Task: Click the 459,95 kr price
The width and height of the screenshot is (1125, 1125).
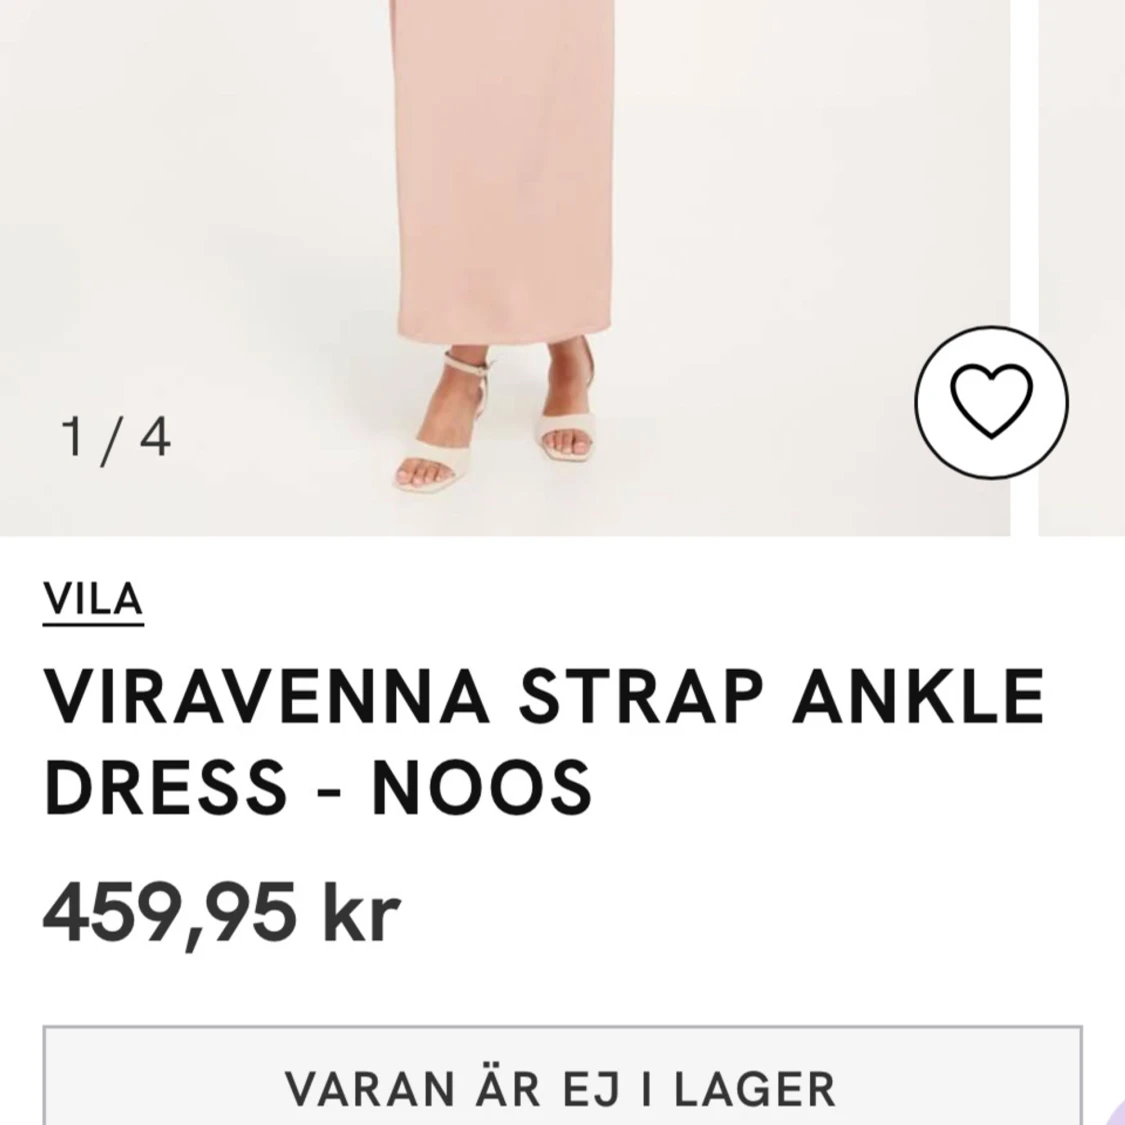Action: [x=221, y=915]
